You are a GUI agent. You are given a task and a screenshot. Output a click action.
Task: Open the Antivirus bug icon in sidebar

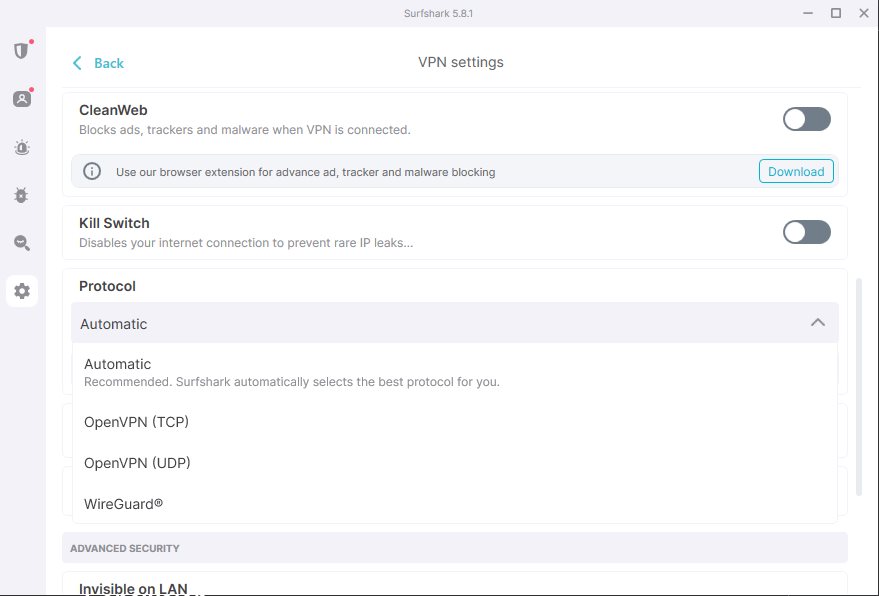pyautogui.click(x=21, y=195)
